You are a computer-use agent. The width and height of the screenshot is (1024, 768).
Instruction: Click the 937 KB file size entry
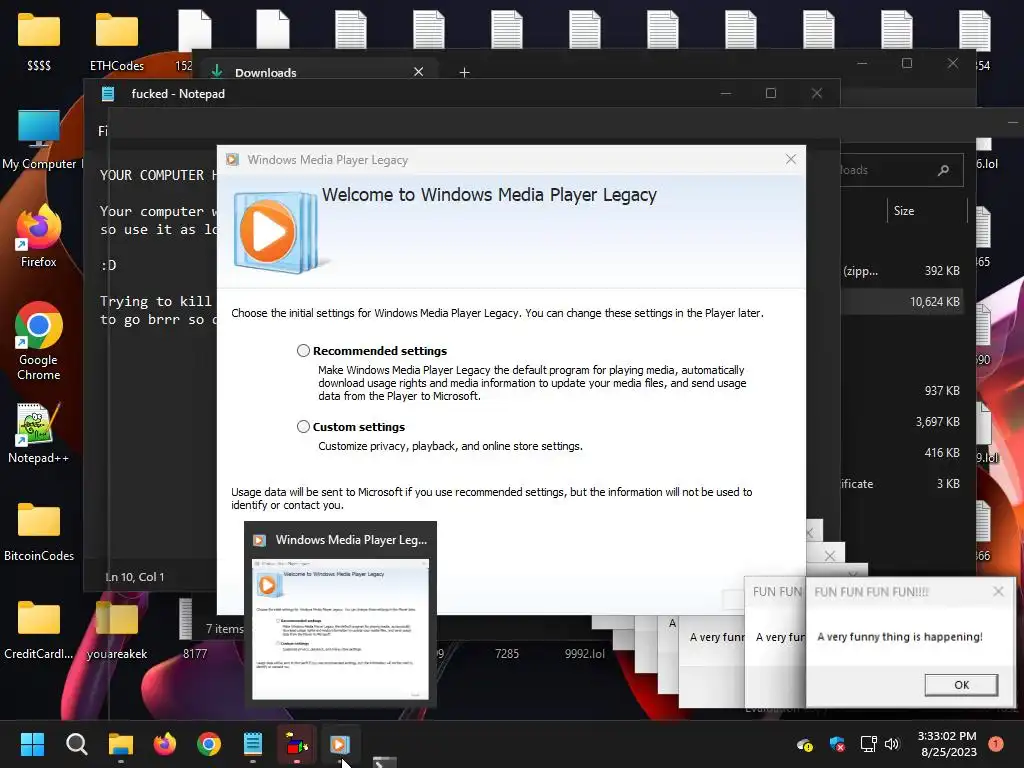point(942,391)
